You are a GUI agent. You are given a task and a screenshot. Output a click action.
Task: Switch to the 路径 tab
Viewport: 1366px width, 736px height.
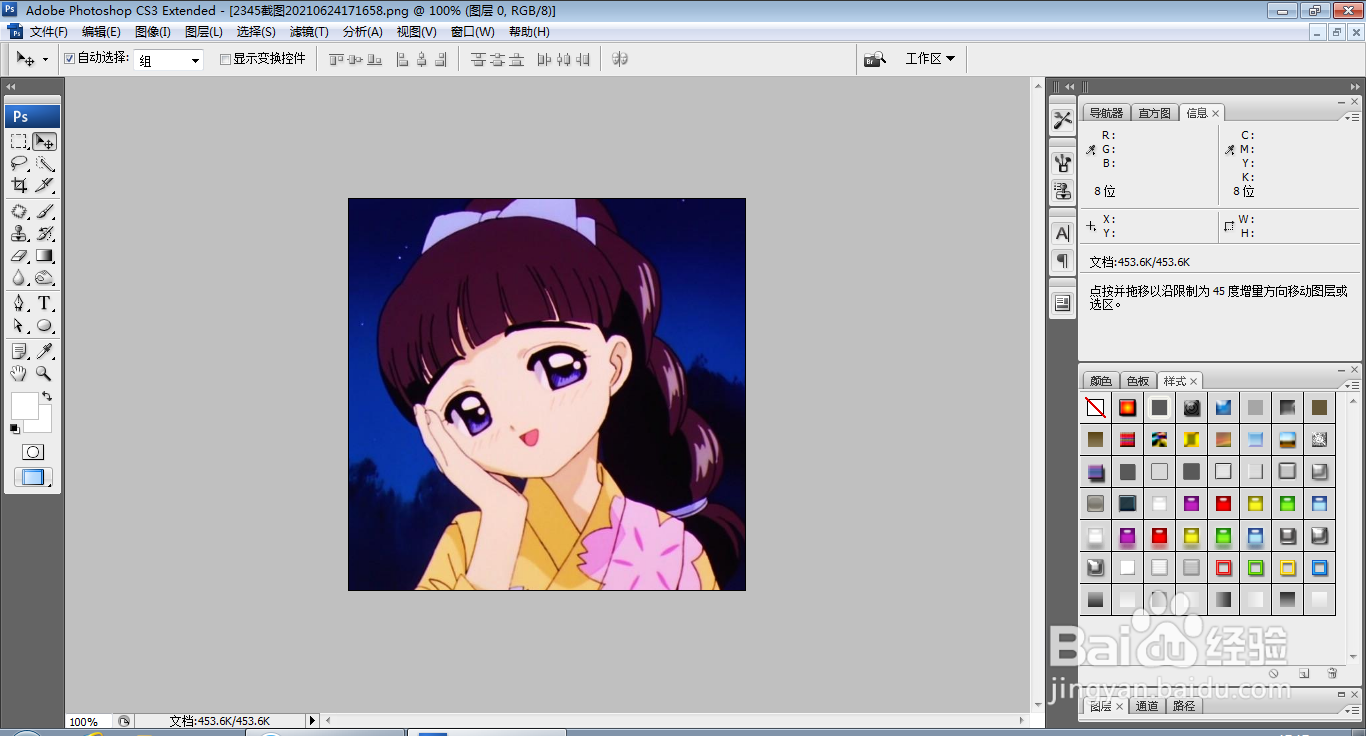(x=1184, y=706)
